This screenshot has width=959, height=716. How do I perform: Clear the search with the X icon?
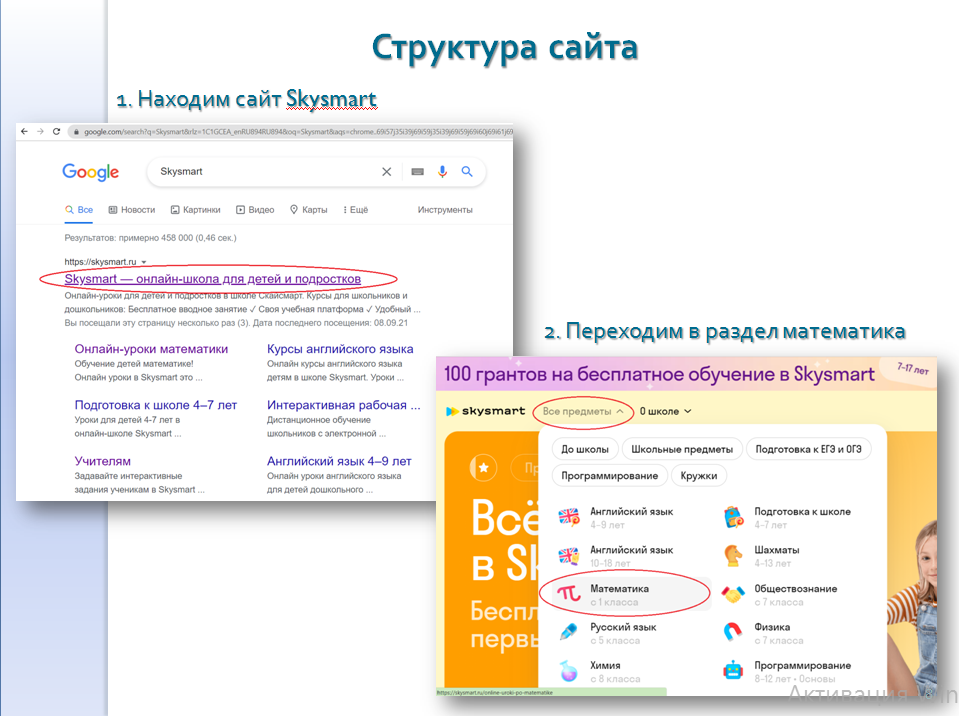387,172
